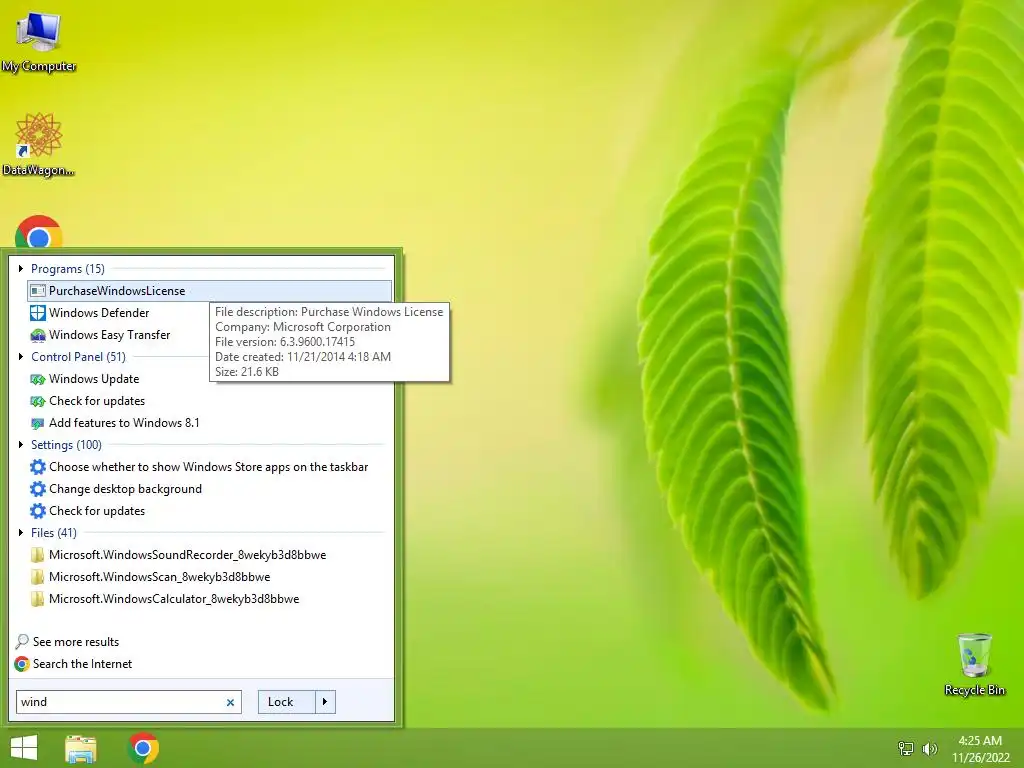Image resolution: width=1024 pixels, height=768 pixels.
Task: Open the arrow menu next to Lock
Action: coord(325,702)
